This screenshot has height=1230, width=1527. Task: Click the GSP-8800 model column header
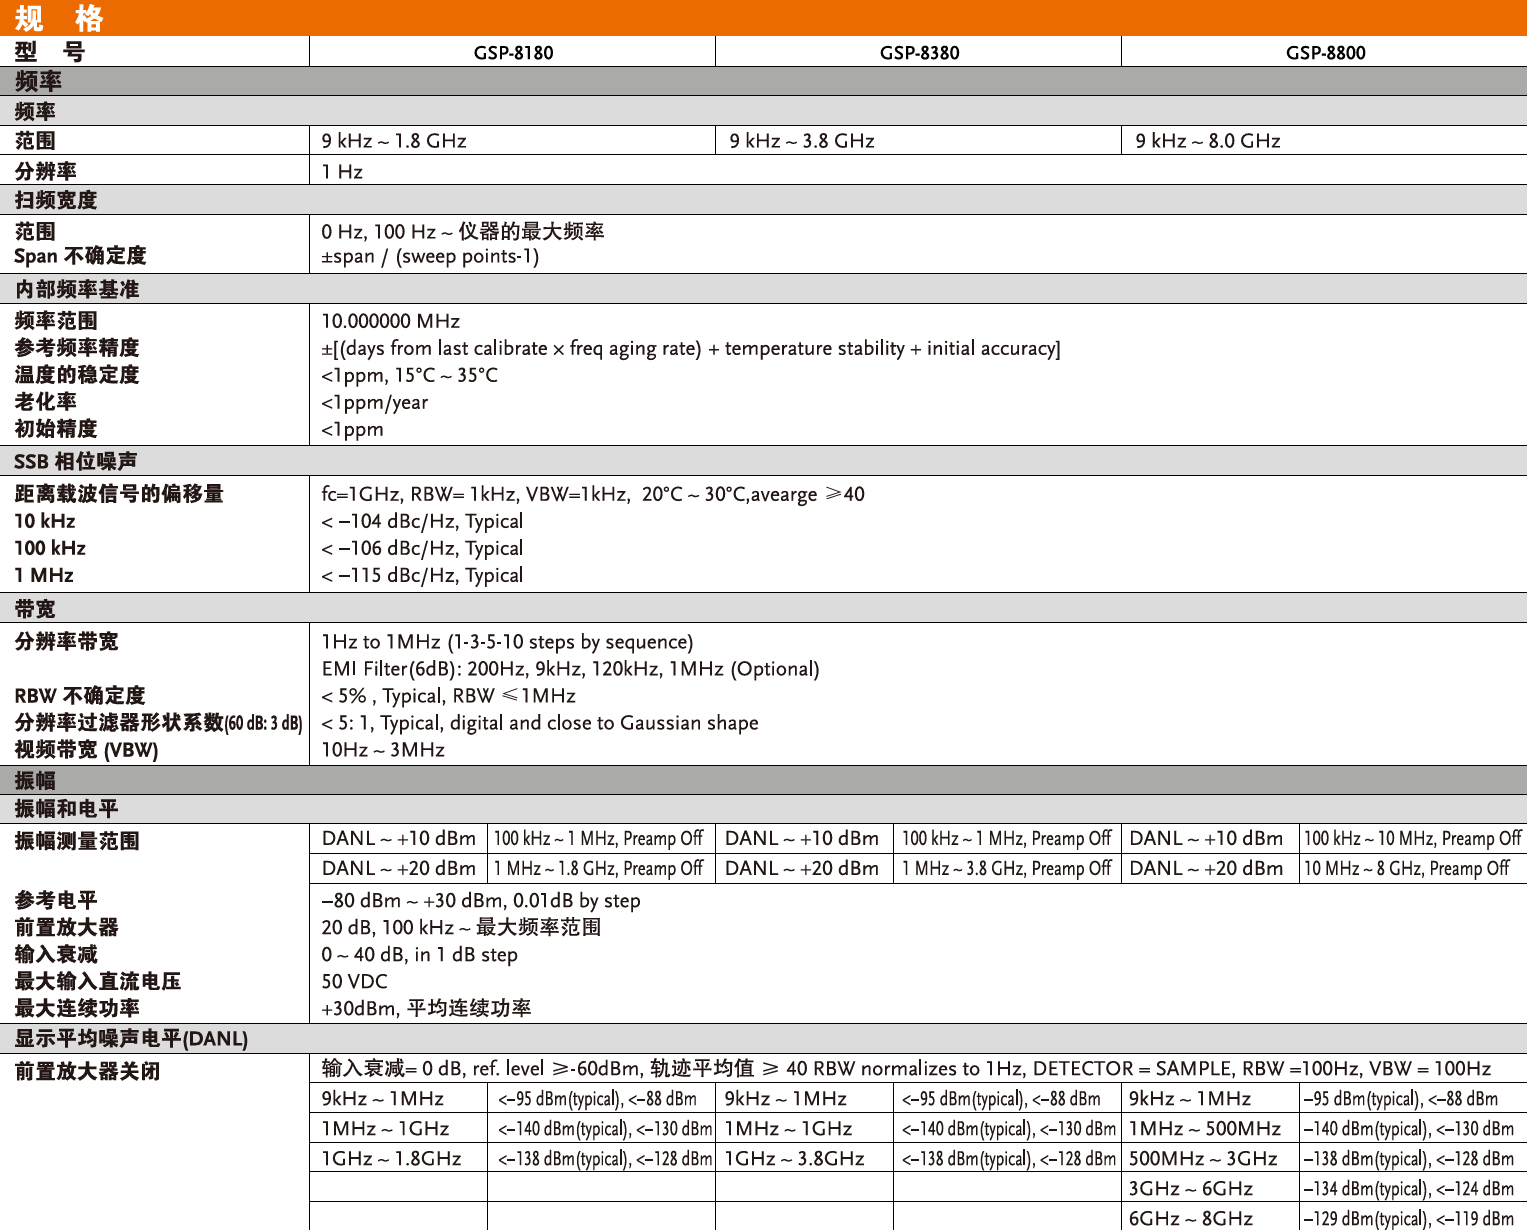[1325, 52]
